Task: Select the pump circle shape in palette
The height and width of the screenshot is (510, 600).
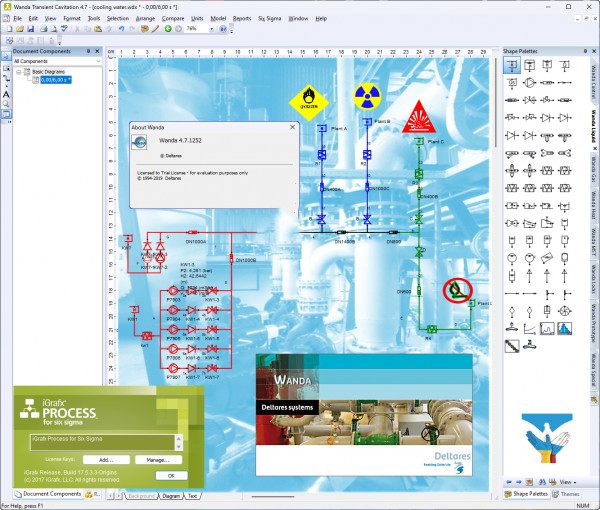Action: [x=530, y=82]
